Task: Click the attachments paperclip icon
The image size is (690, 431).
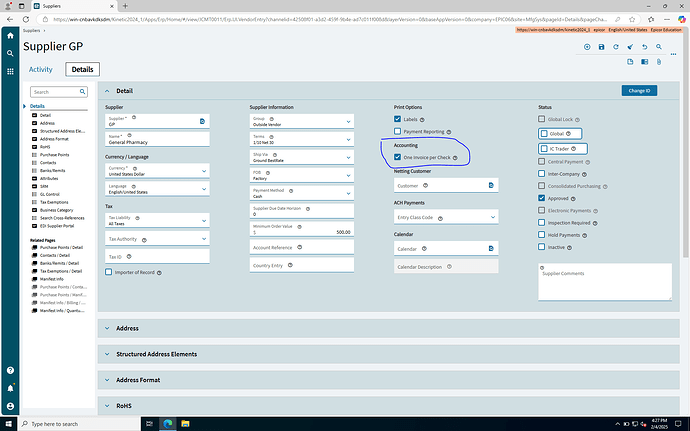Action: (x=659, y=62)
